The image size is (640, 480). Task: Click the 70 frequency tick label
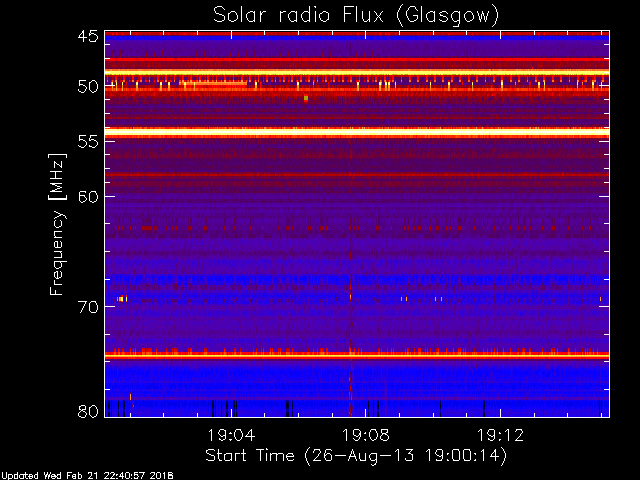(88, 307)
